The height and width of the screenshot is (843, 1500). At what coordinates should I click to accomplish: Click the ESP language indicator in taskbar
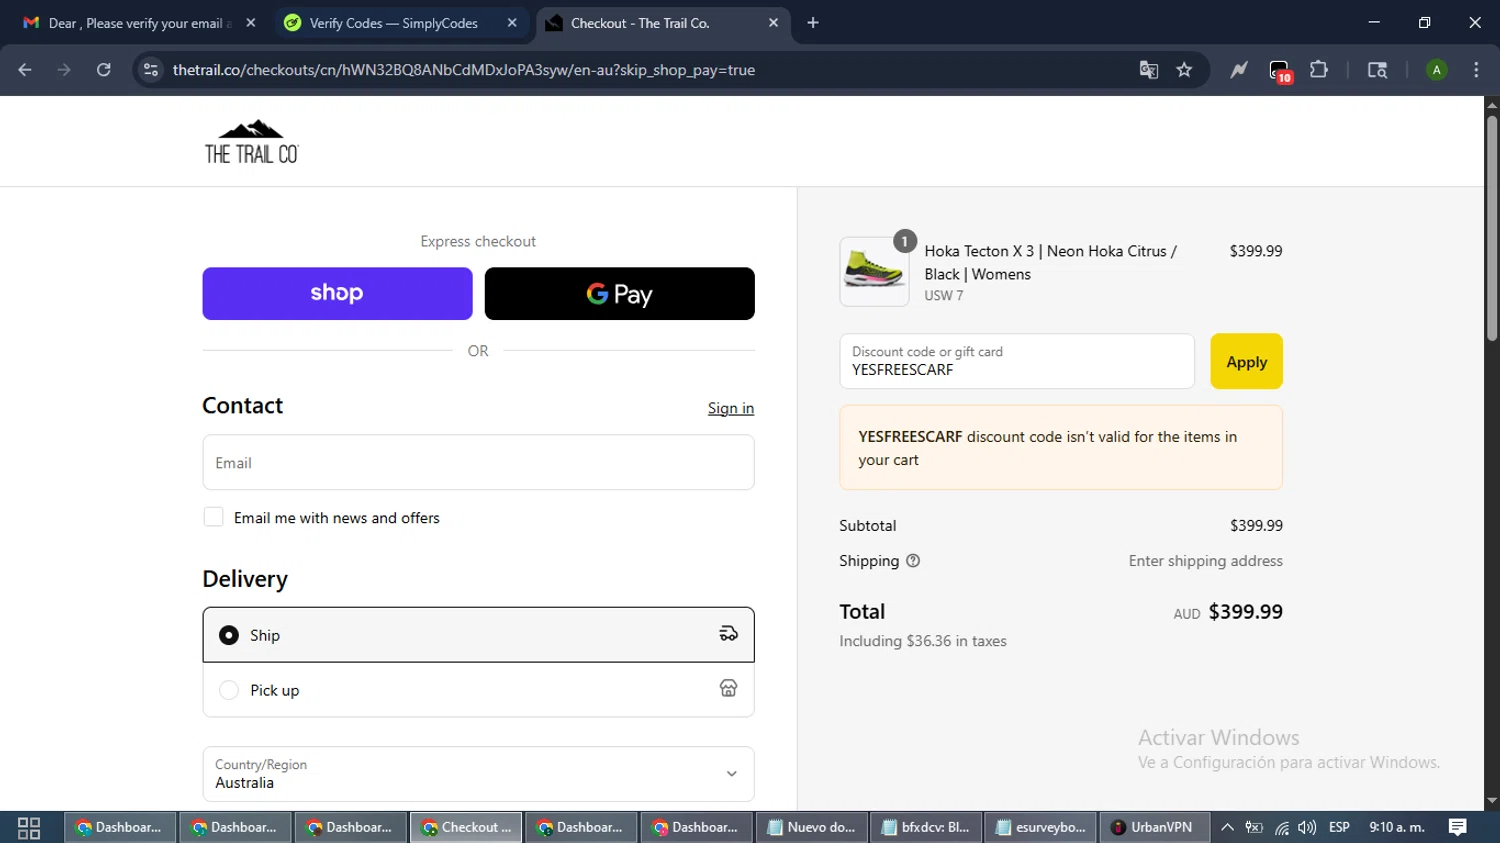pos(1340,828)
